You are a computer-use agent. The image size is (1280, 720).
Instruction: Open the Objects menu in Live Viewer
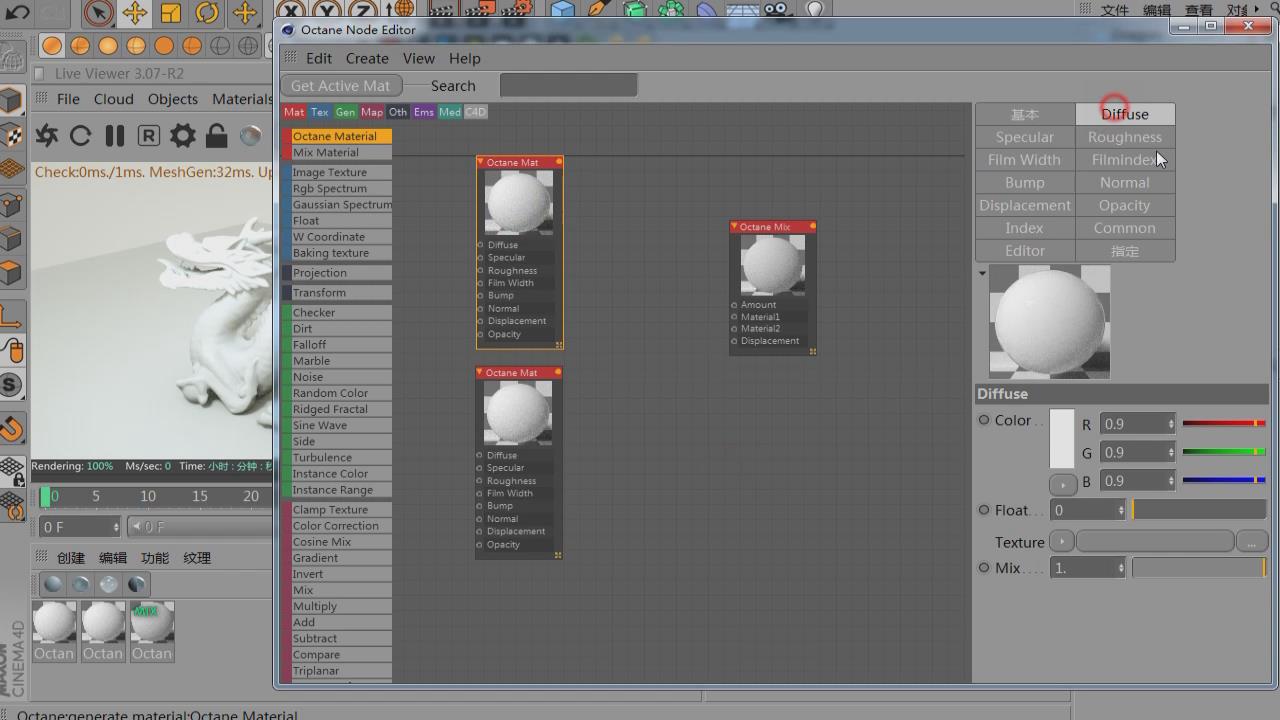tap(173, 99)
